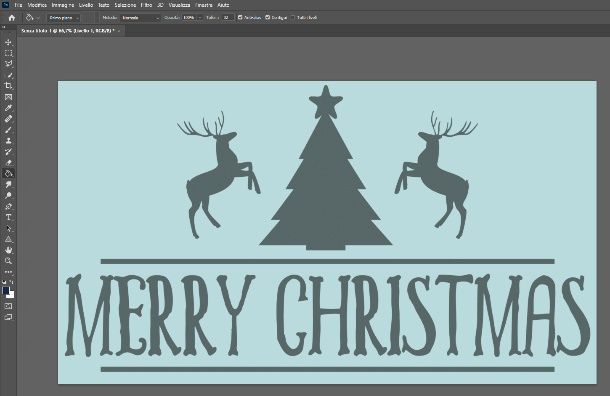Select the Horizontal Type tool
Image resolution: width=610 pixels, height=396 pixels.
(x=9, y=217)
